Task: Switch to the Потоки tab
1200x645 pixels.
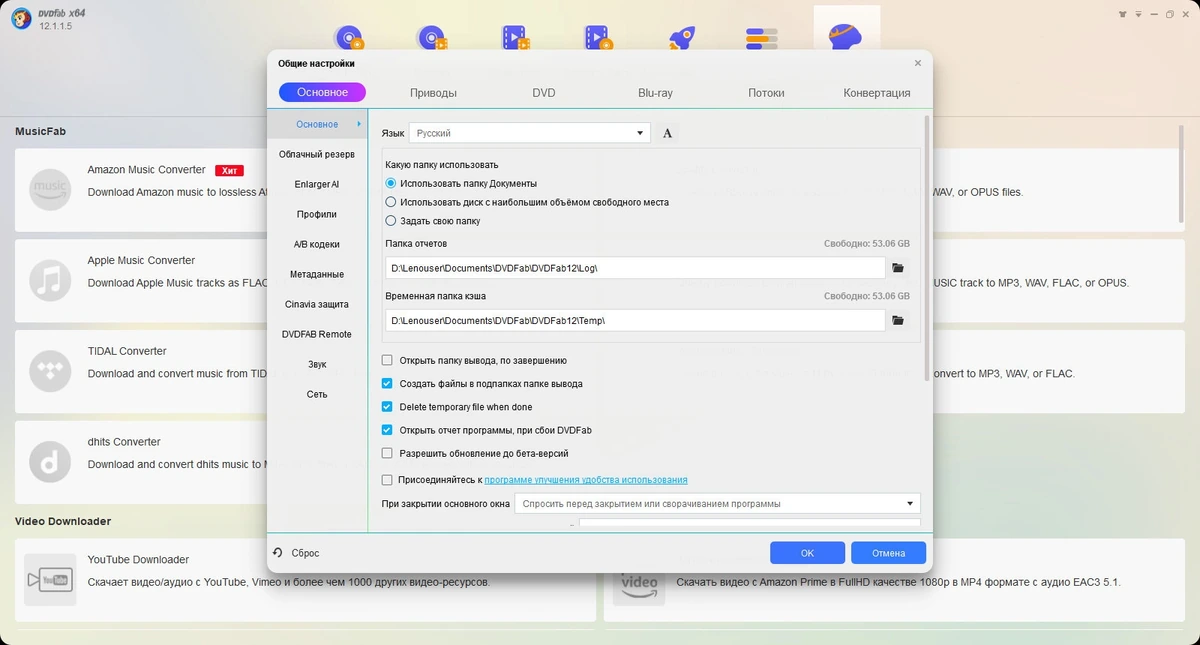Action: 766,93
